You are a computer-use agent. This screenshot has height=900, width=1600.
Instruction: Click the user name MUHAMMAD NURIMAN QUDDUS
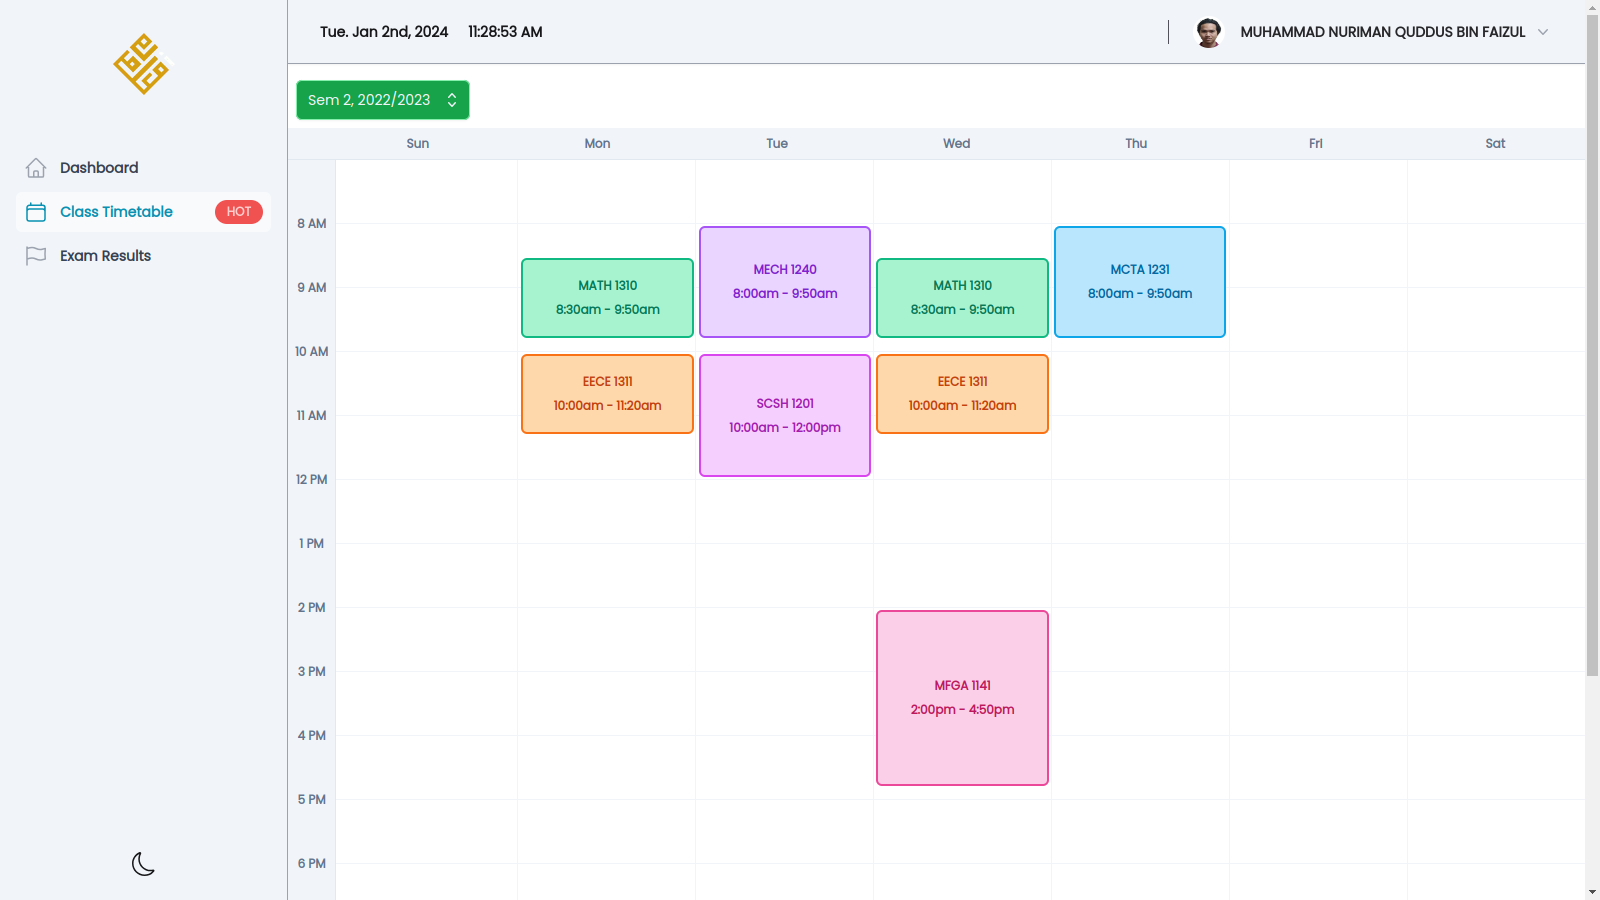click(1382, 32)
